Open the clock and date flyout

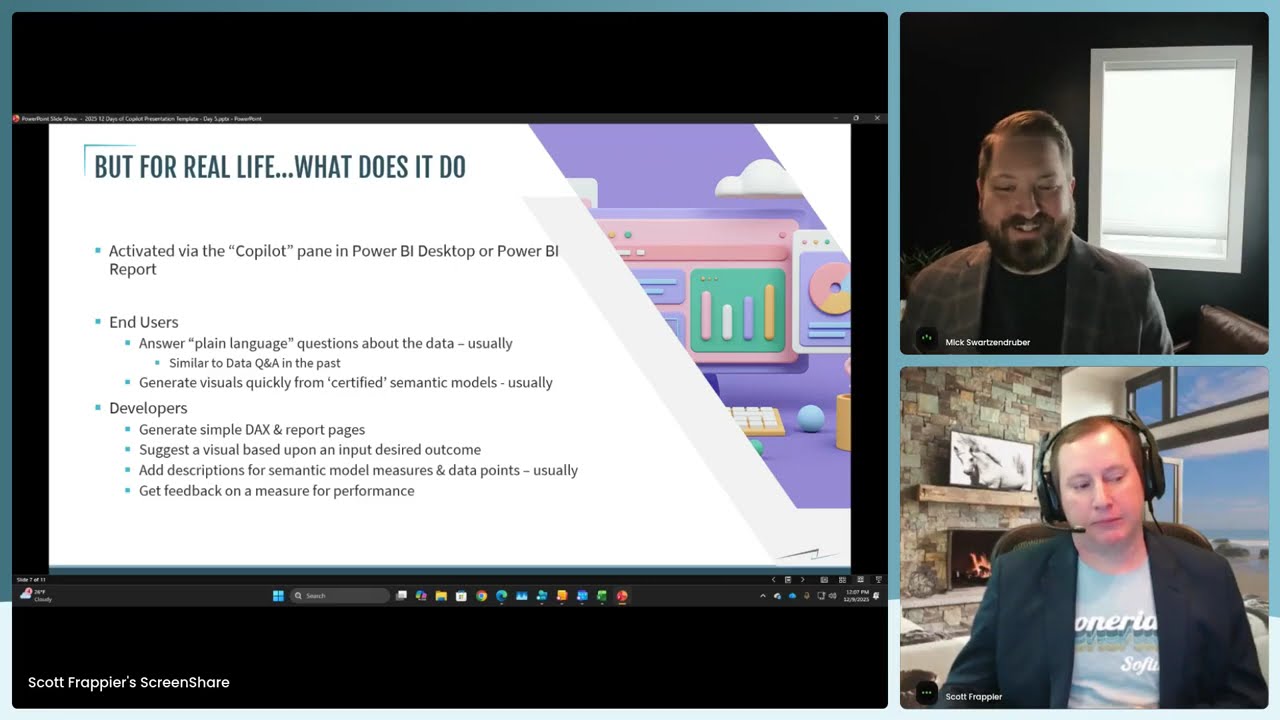coord(856,596)
